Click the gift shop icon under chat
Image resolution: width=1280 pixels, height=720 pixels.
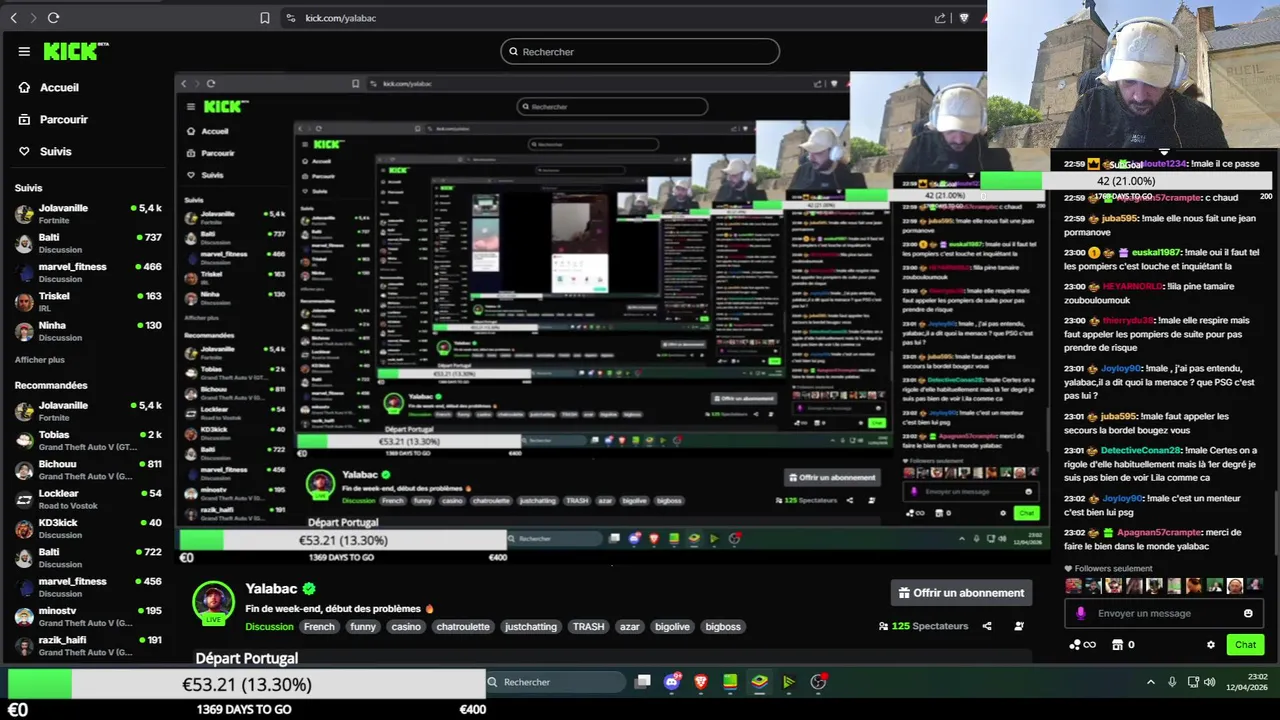(1118, 645)
